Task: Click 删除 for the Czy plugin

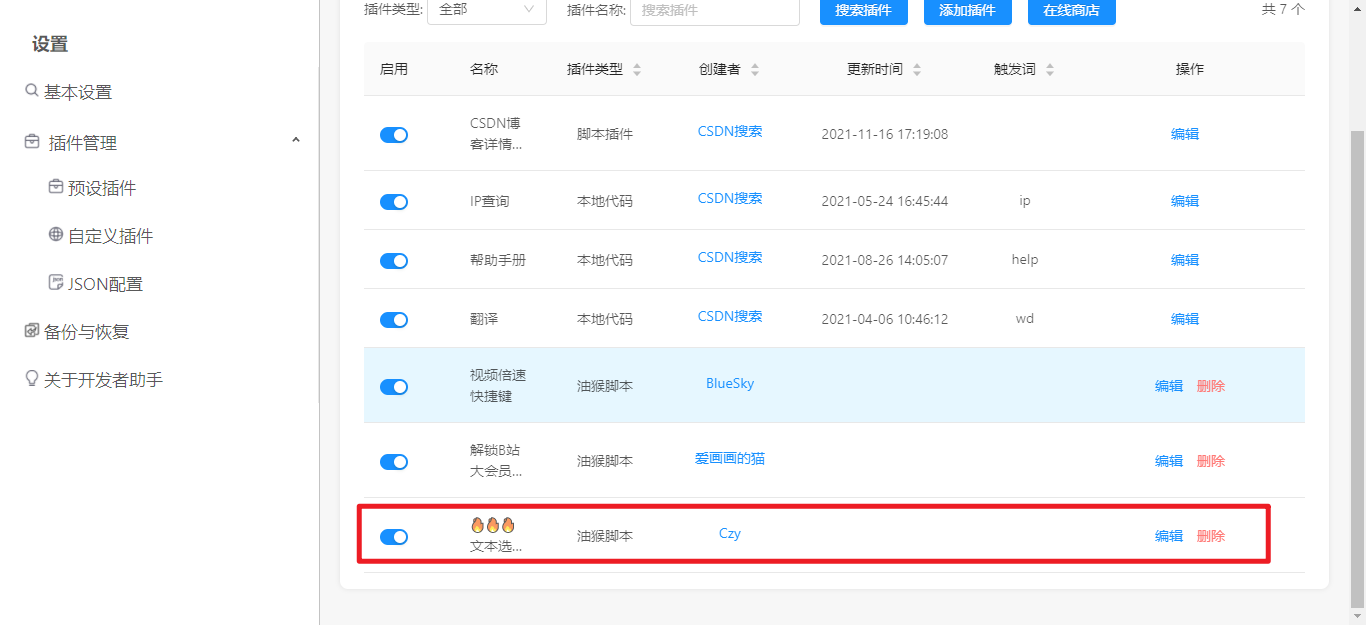Action: tap(1211, 536)
